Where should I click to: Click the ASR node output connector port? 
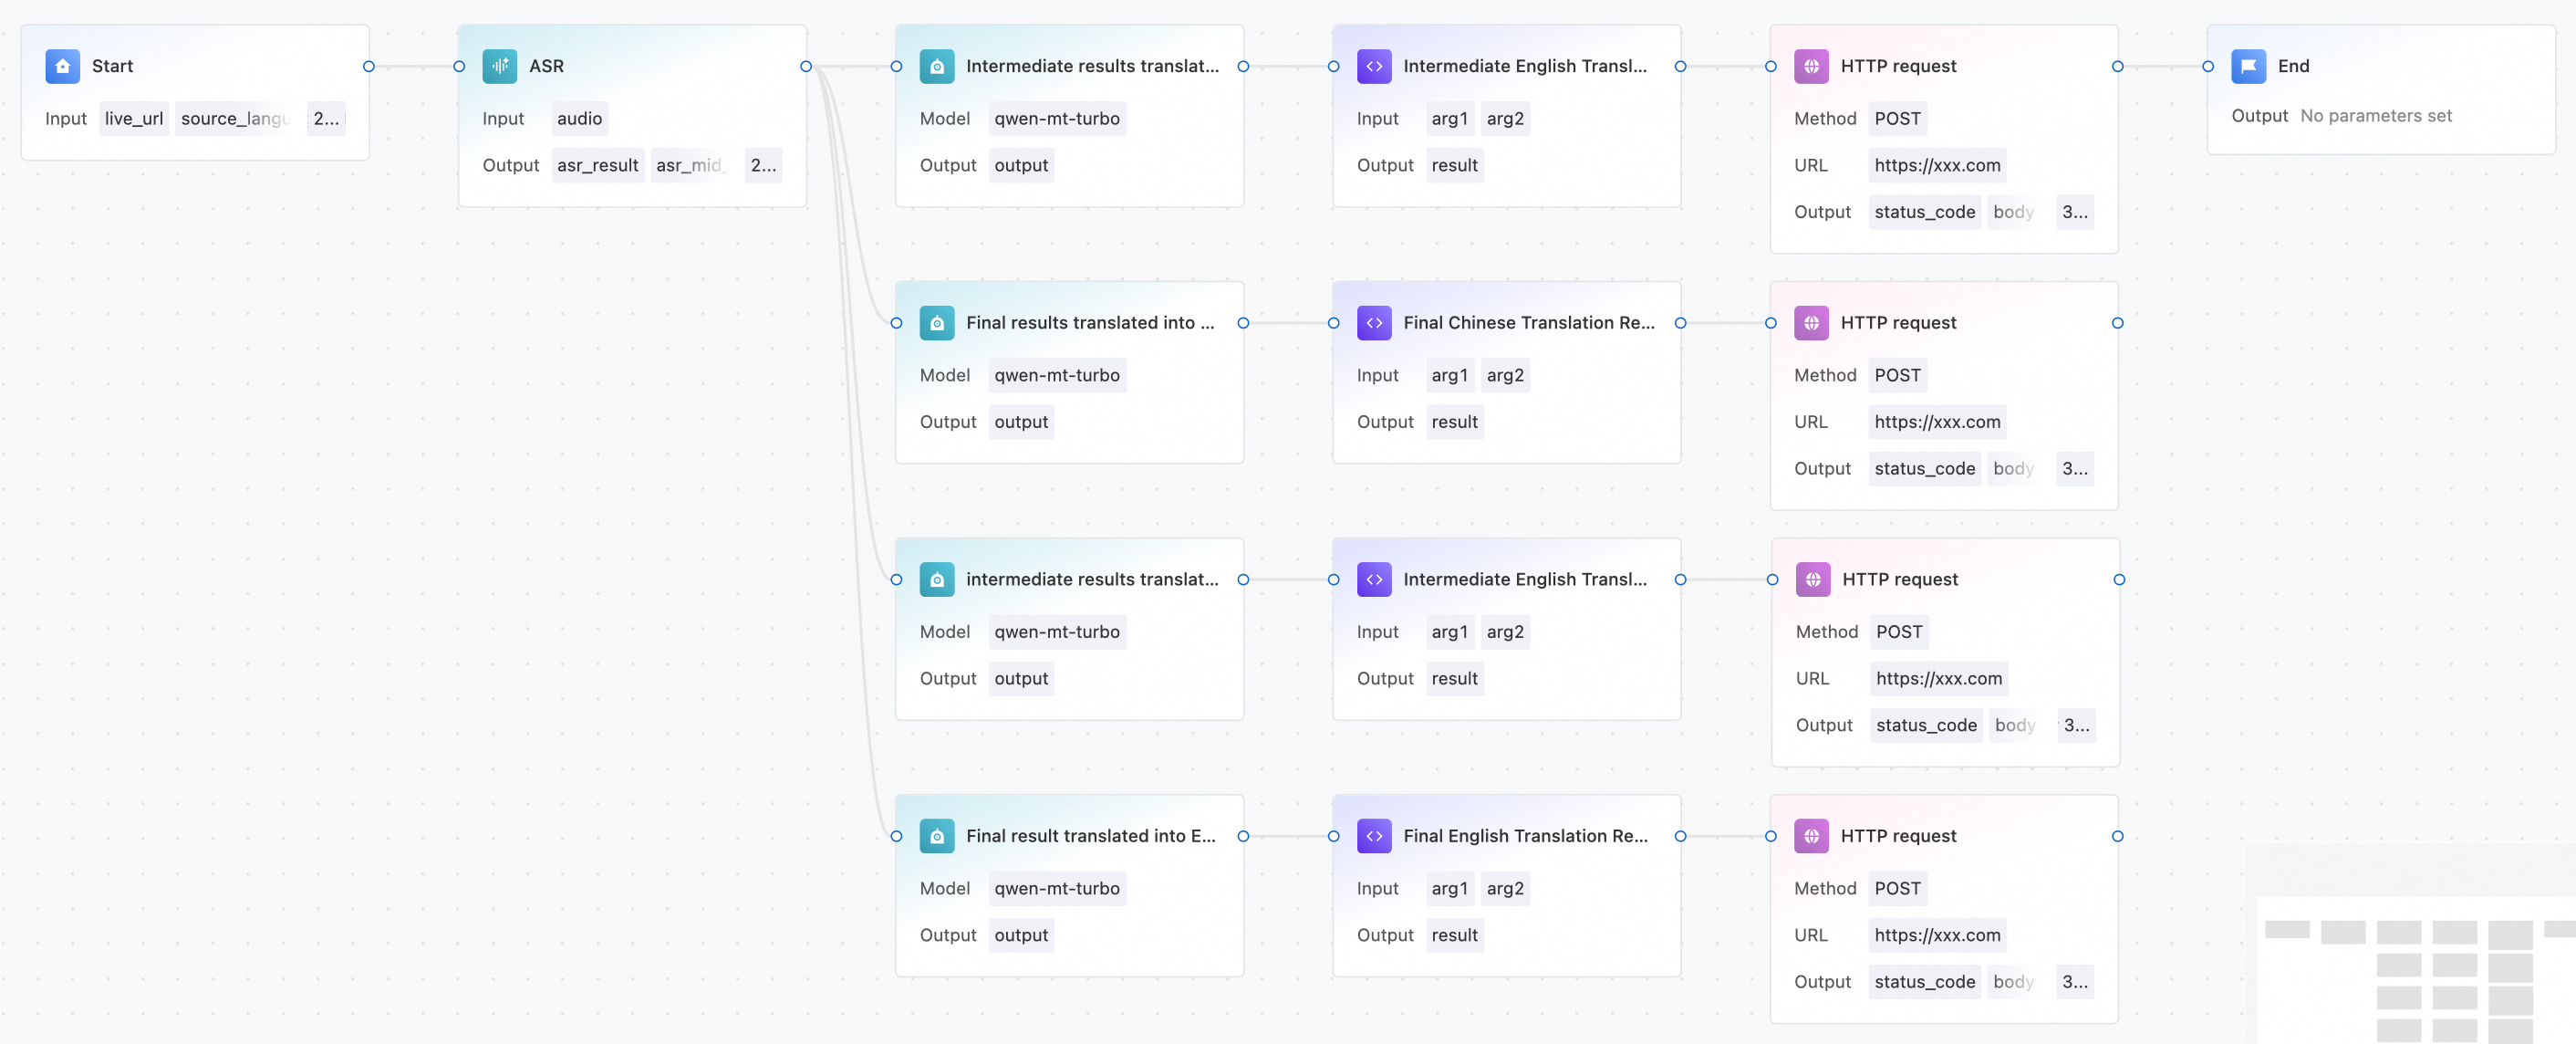click(806, 67)
